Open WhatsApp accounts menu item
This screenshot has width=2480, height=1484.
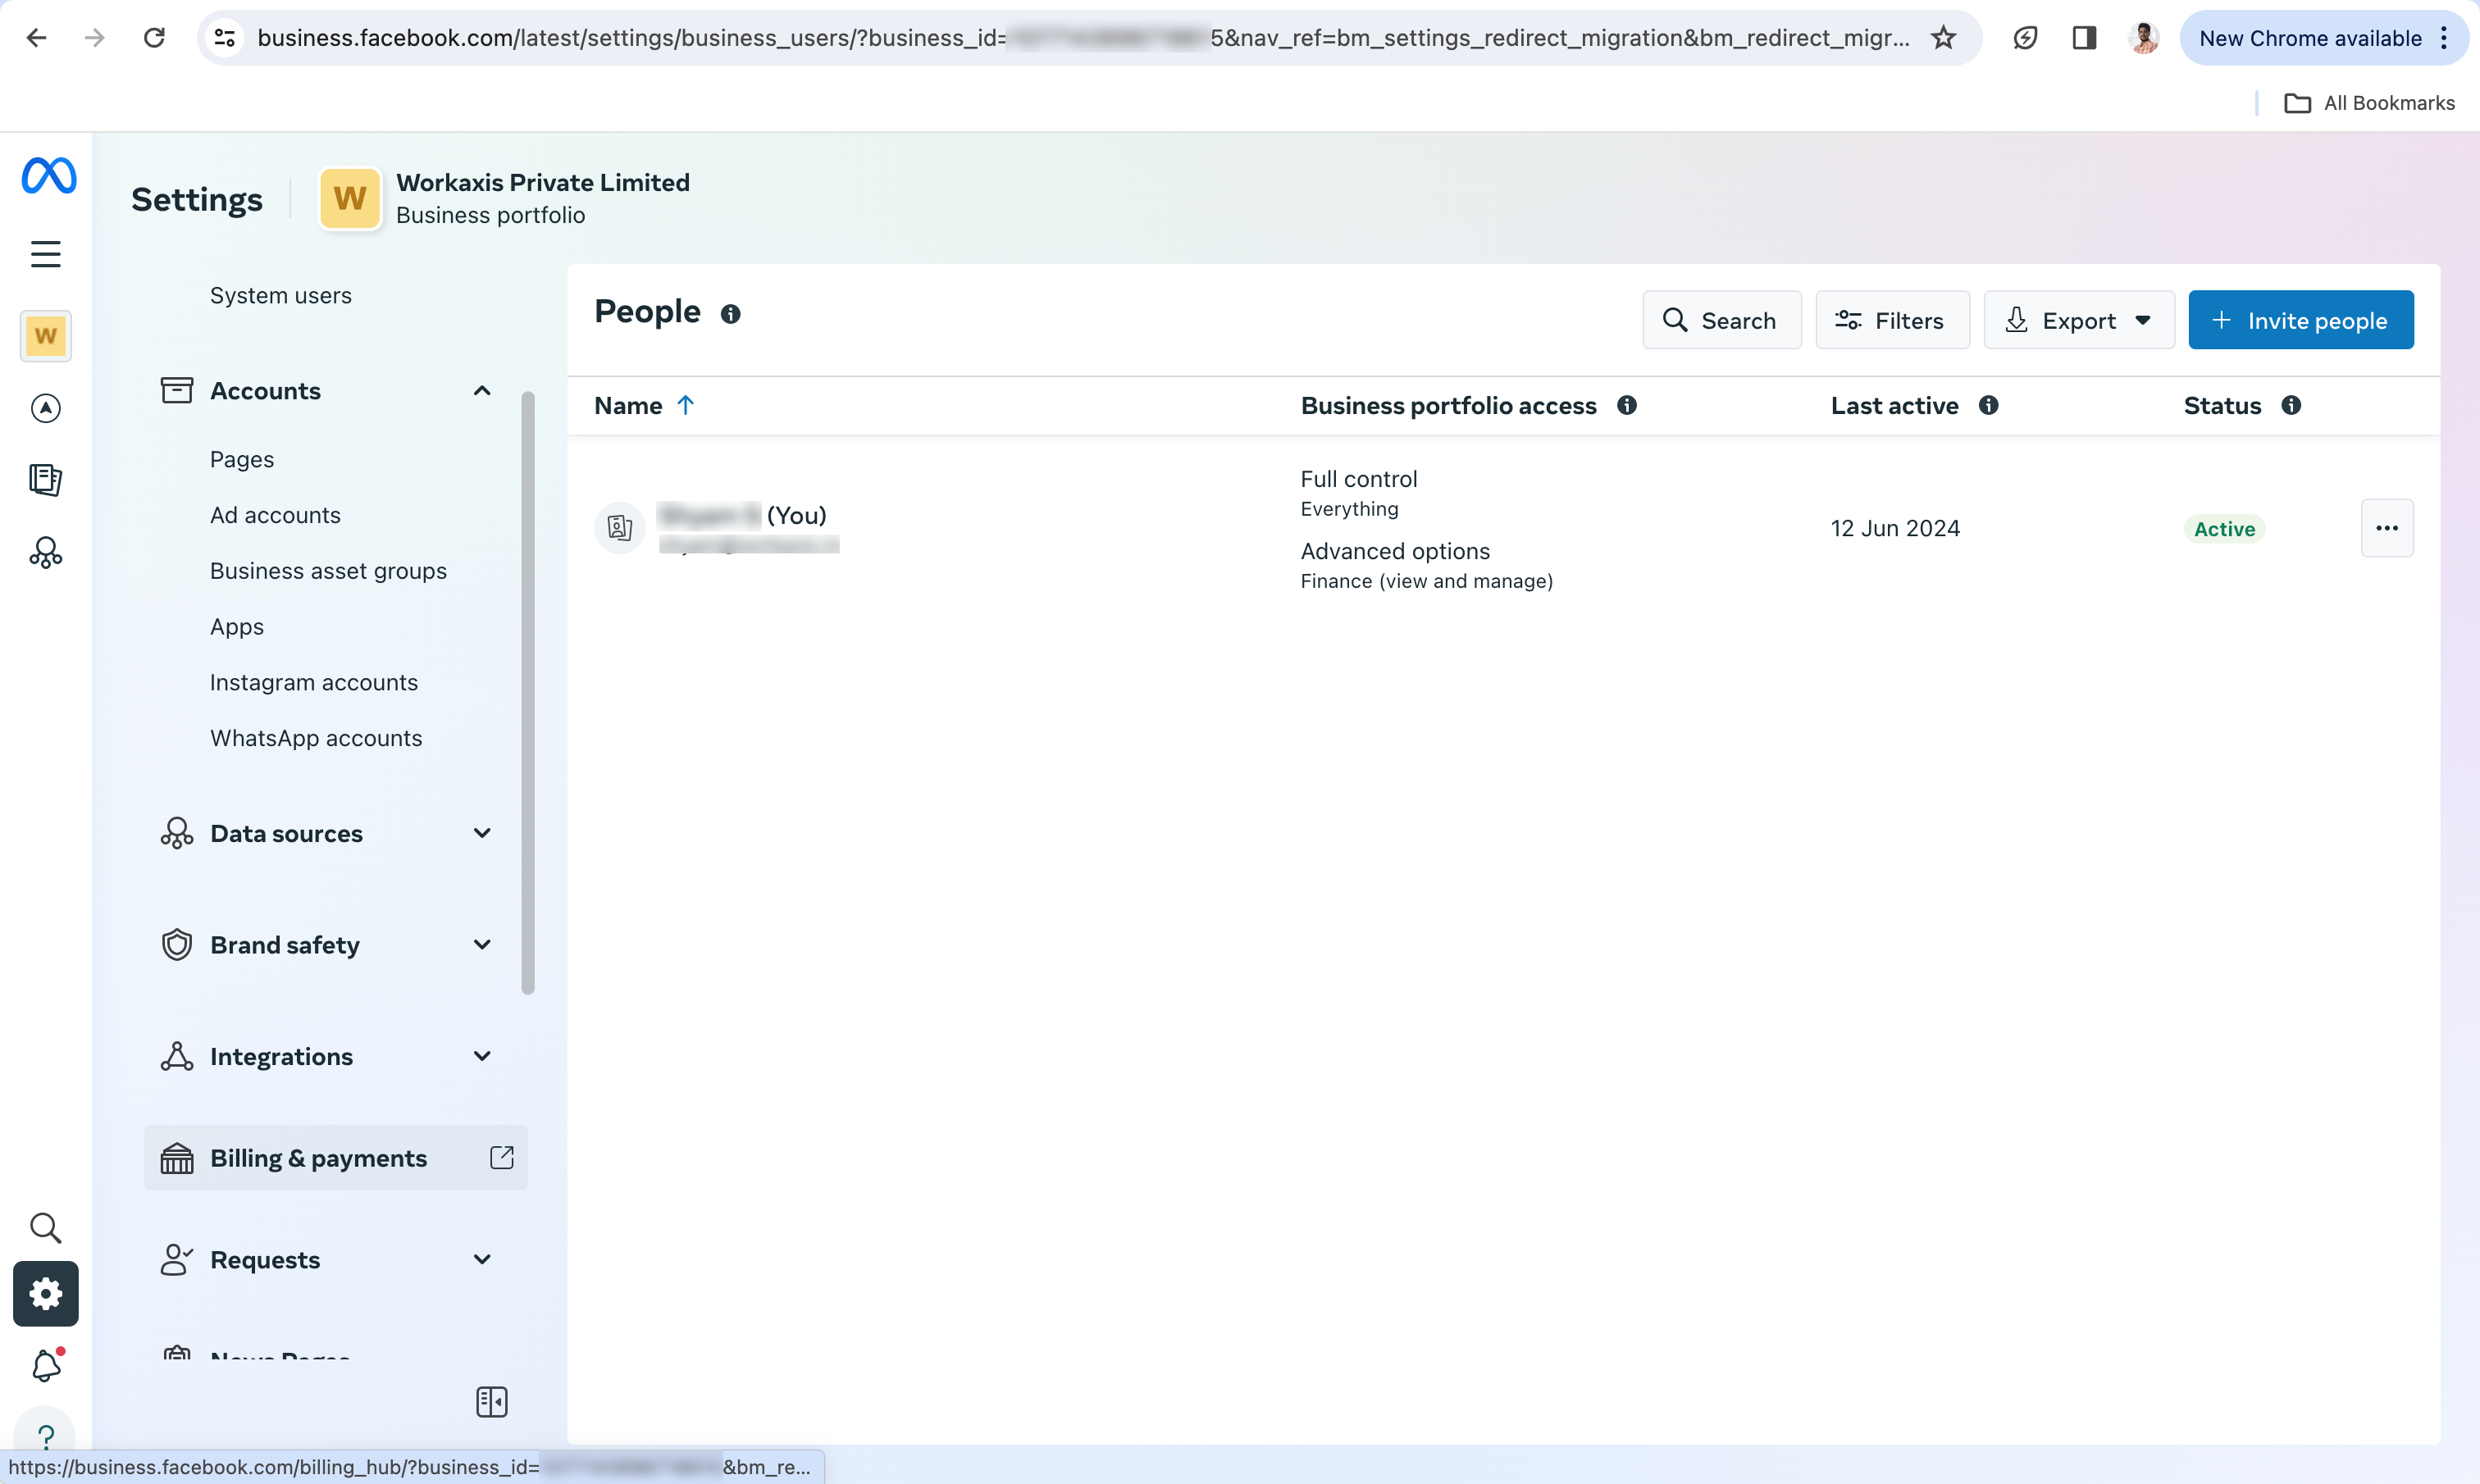click(316, 738)
